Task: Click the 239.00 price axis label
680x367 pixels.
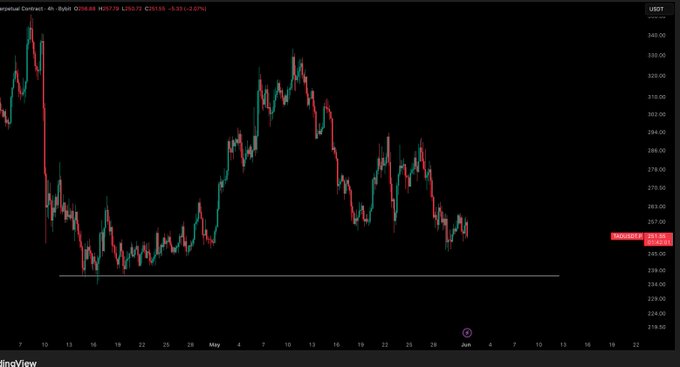Action: pyautogui.click(x=657, y=270)
